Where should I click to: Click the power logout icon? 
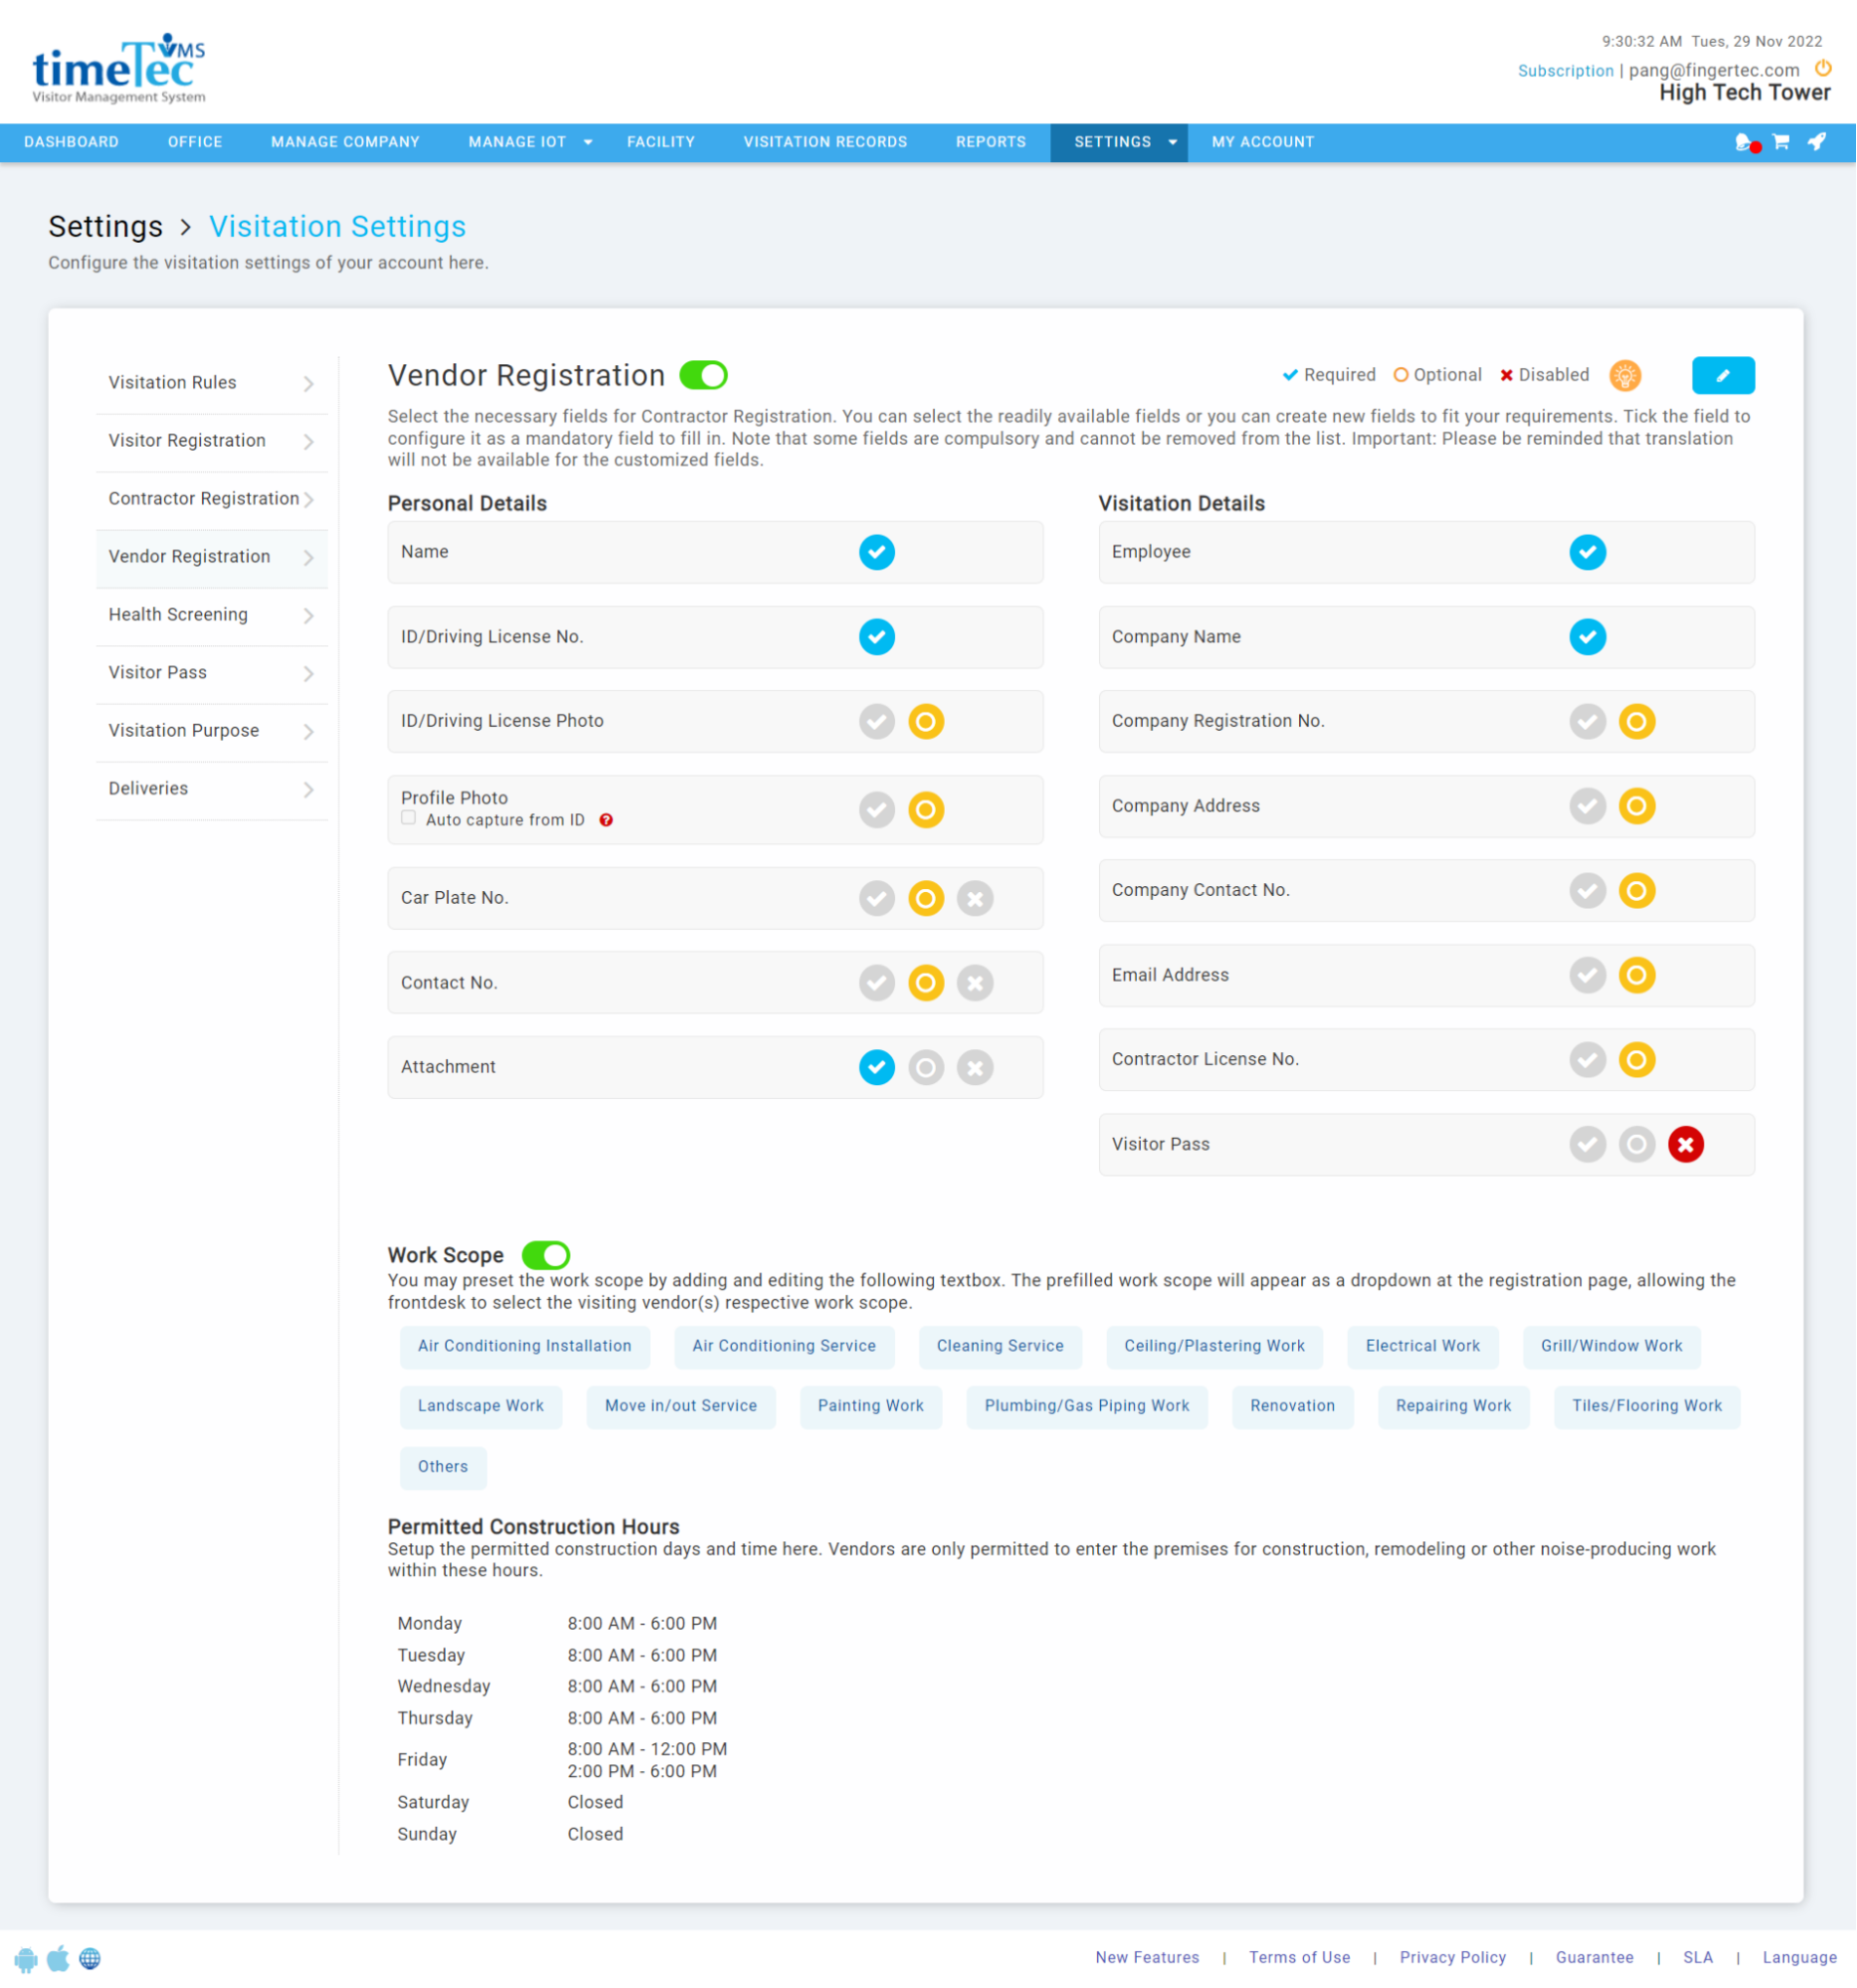[1823, 68]
